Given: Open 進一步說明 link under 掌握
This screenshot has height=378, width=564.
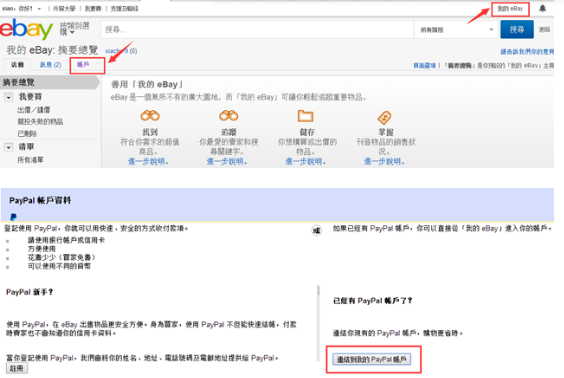Looking at the screenshot, I should point(384,161).
